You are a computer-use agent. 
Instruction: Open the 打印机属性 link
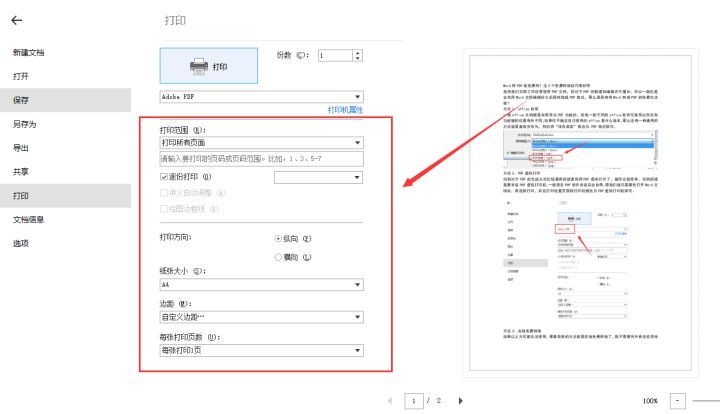pos(345,110)
